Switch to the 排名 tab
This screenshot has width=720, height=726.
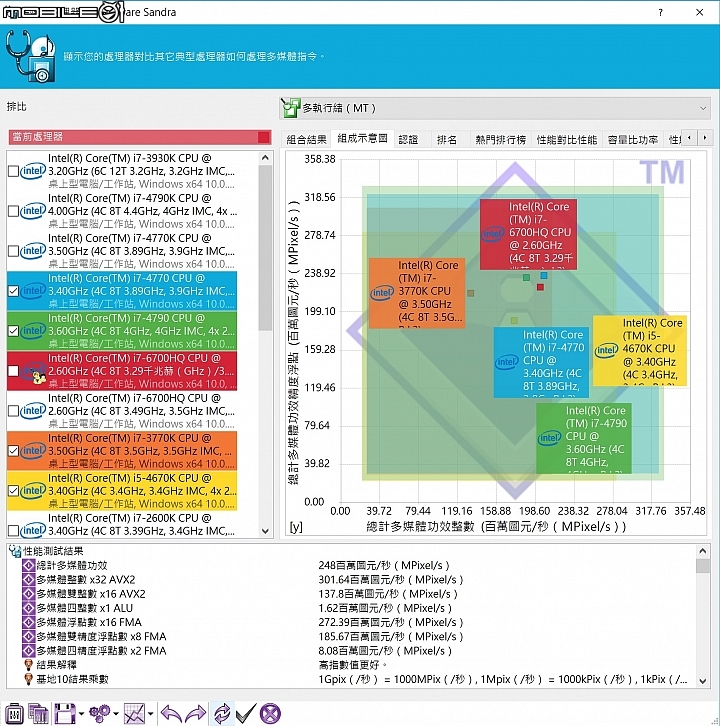coord(447,139)
